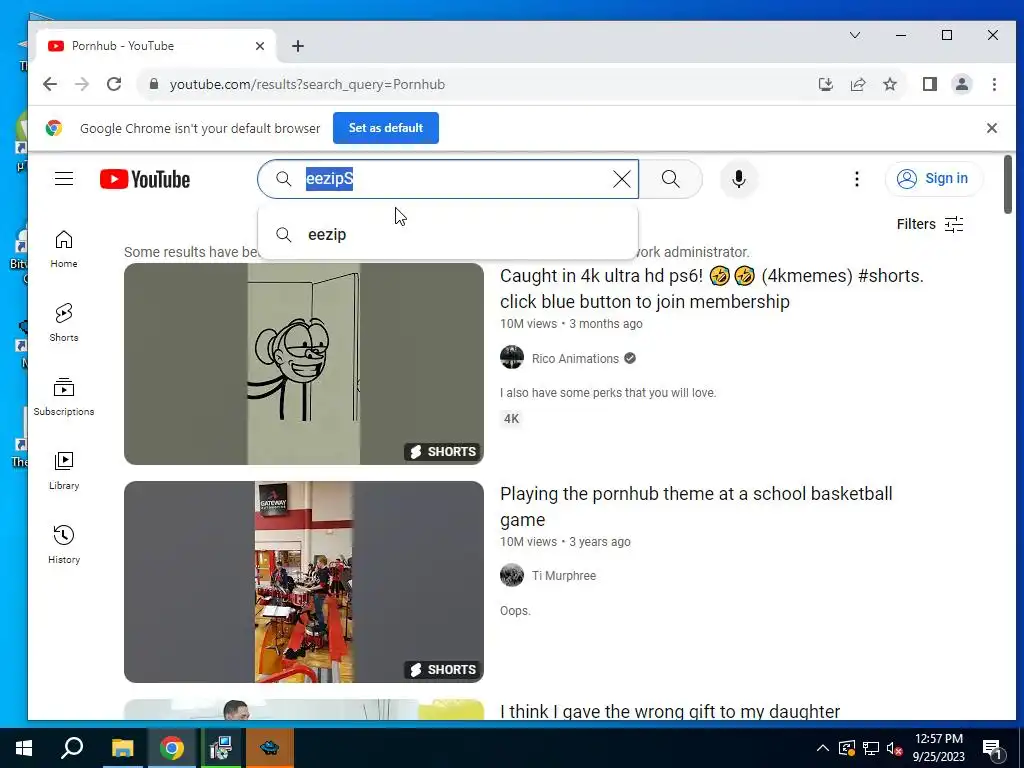Open YouTube settings three-dot menu
1024x768 pixels.
coord(857,179)
